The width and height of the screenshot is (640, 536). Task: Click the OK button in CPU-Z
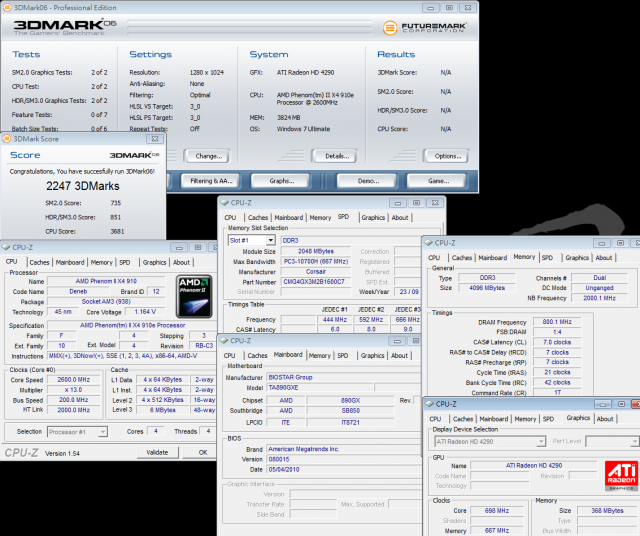coord(200,452)
